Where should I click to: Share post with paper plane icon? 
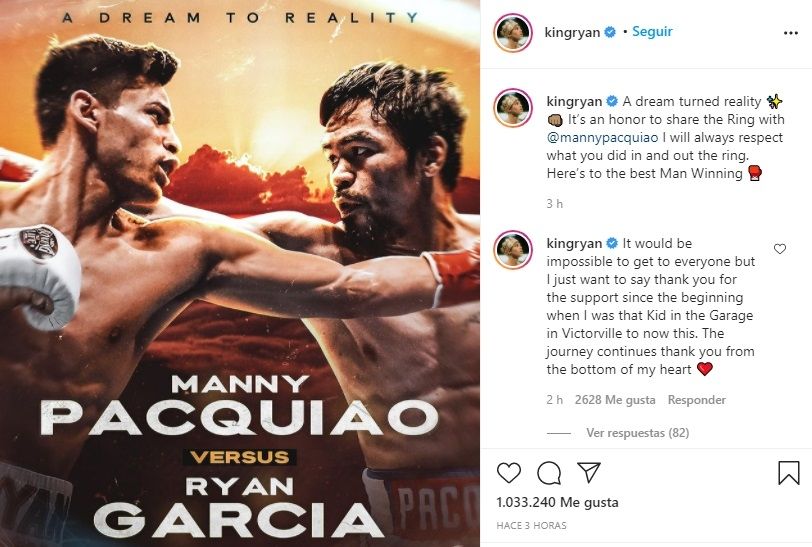[x=588, y=472]
